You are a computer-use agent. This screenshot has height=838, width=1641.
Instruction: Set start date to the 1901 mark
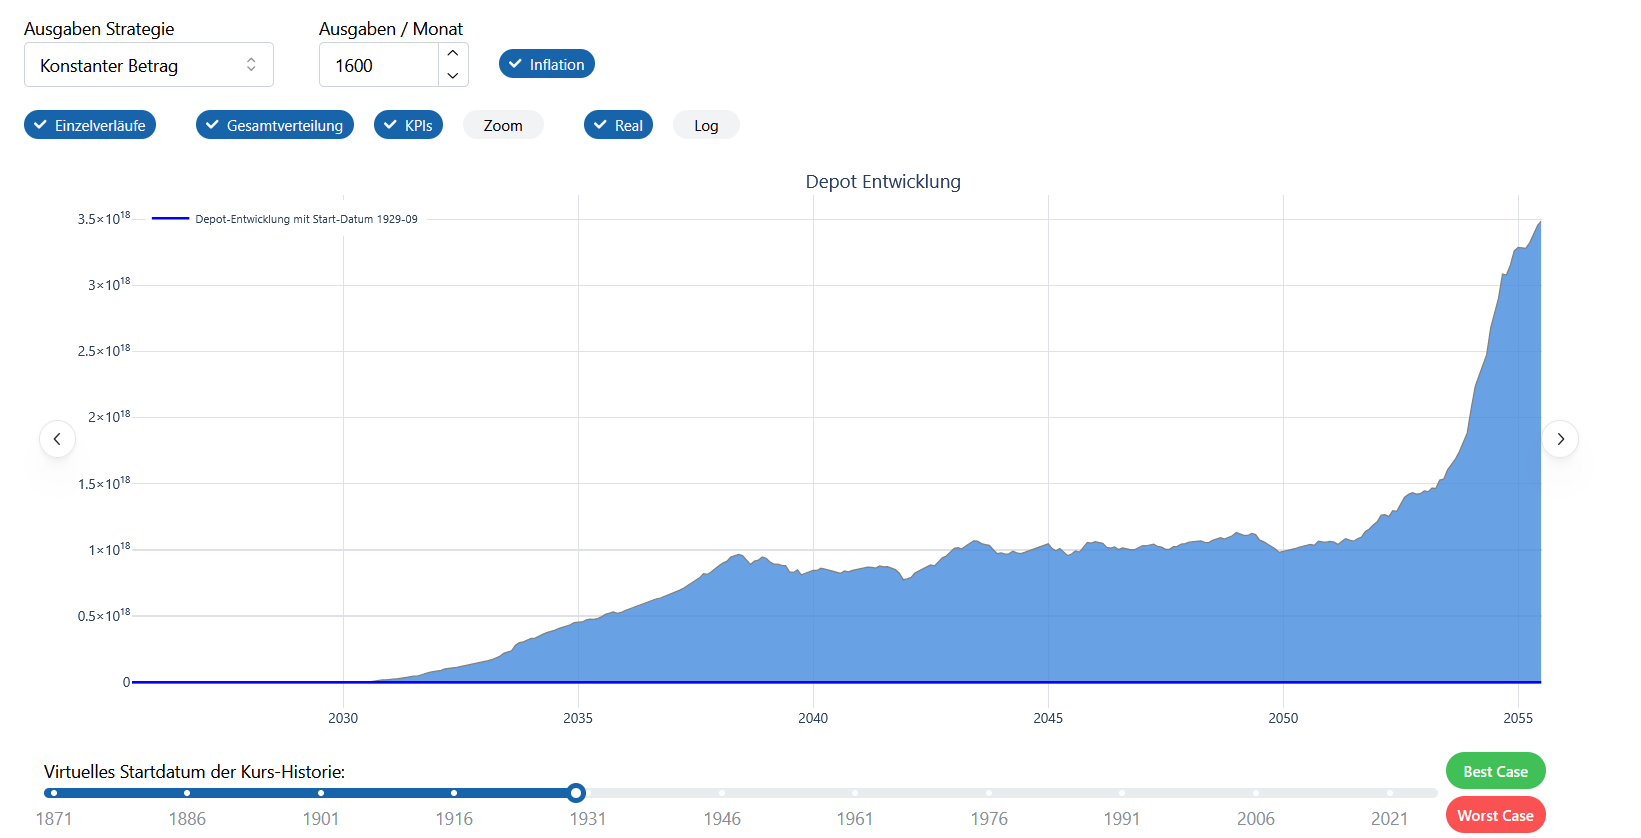click(321, 793)
